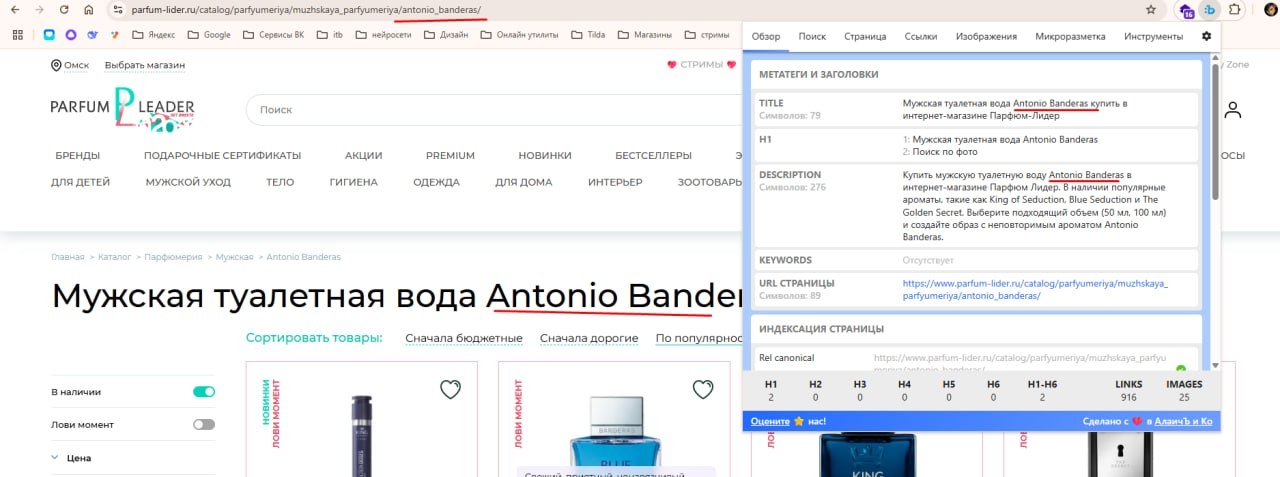Switch to the Обзор tab
Viewport: 1280px width, 477px height.
[x=765, y=36]
